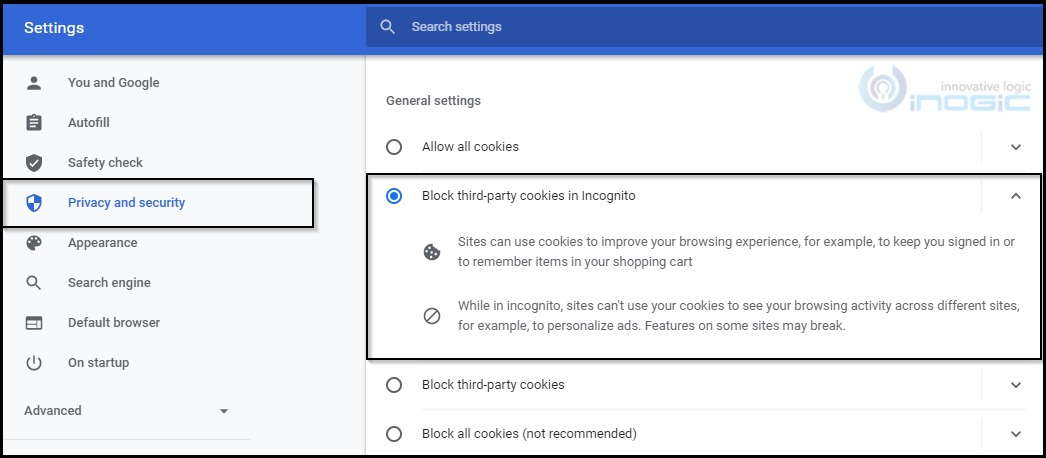Collapse the Block third-party cookies in Incognito section
Screen dimensions: 1046x458
point(1015,196)
